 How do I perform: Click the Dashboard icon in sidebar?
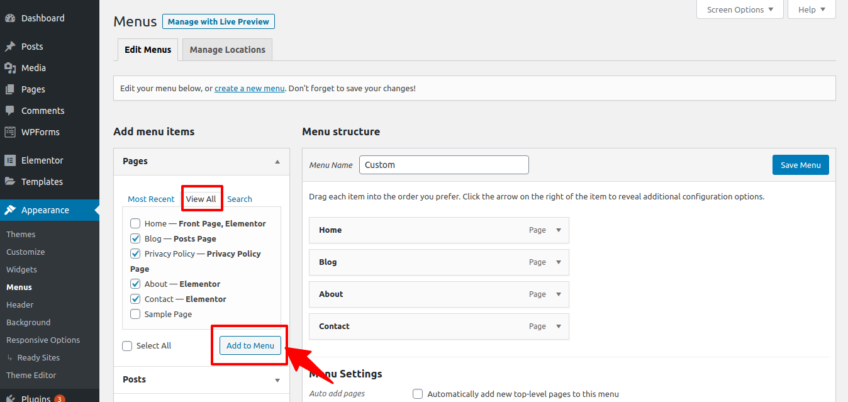(x=10, y=18)
